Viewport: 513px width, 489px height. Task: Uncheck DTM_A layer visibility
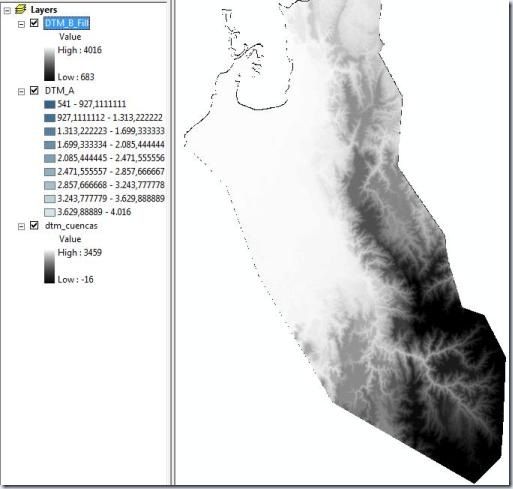34,90
